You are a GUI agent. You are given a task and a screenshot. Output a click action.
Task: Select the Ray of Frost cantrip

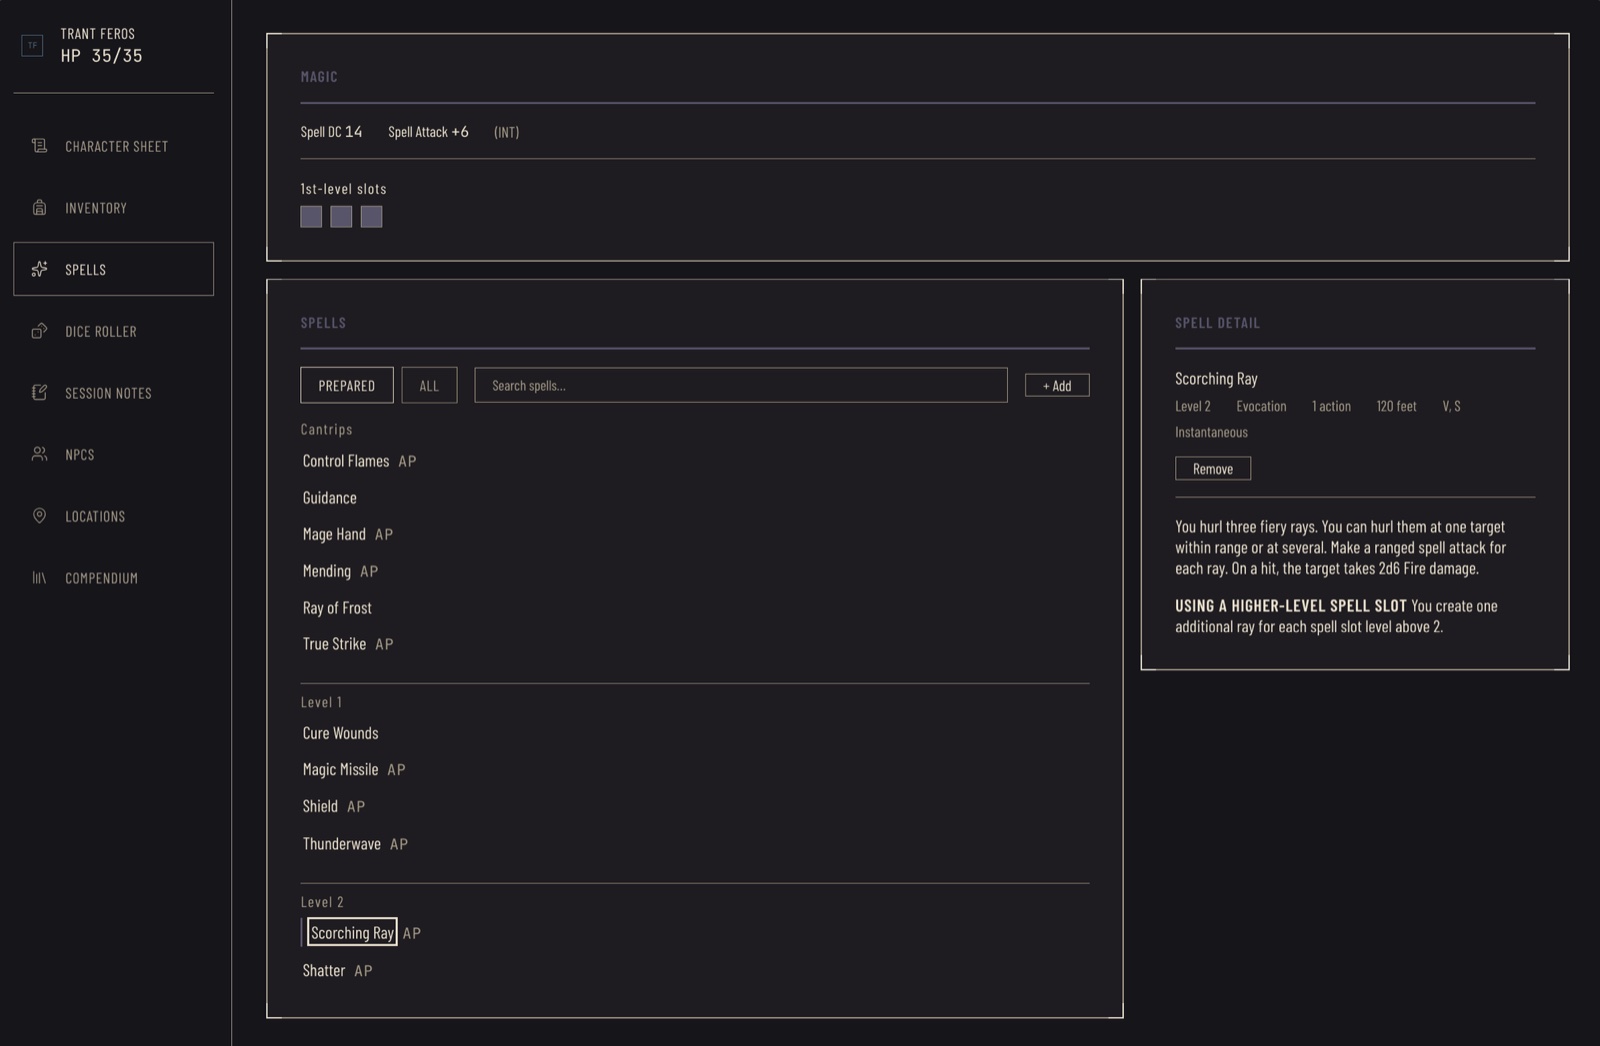(337, 608)
